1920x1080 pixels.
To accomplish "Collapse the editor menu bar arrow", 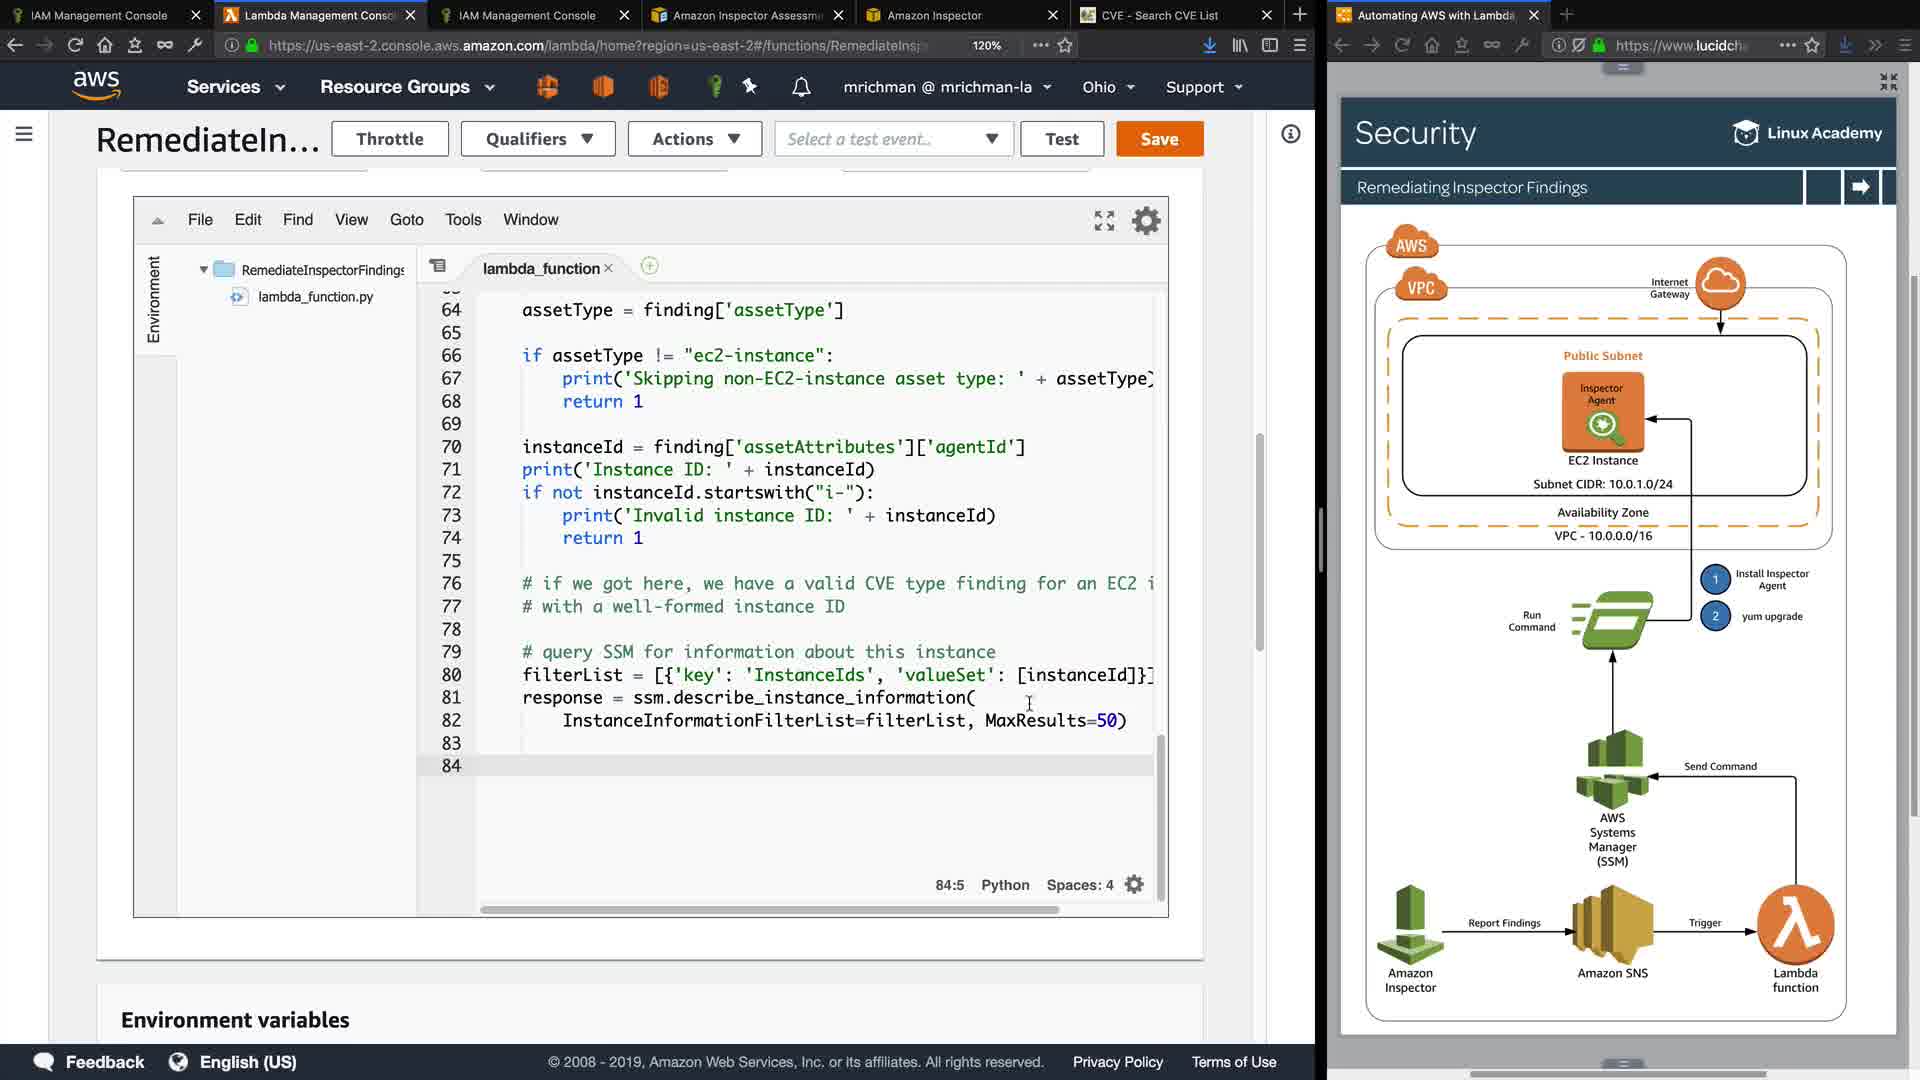I will (x=157, y=220).
